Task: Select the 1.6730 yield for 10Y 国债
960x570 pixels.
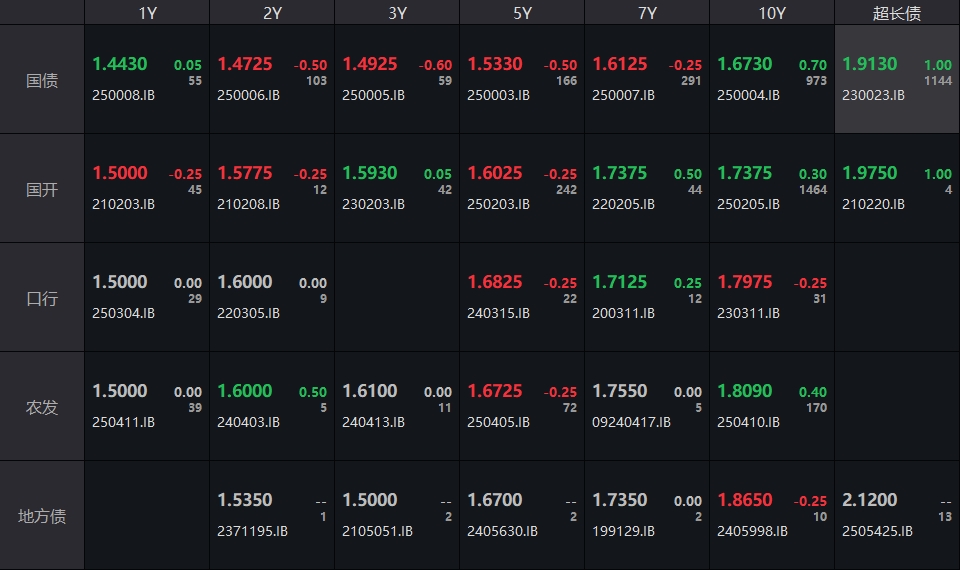Action: click(745, 64)
